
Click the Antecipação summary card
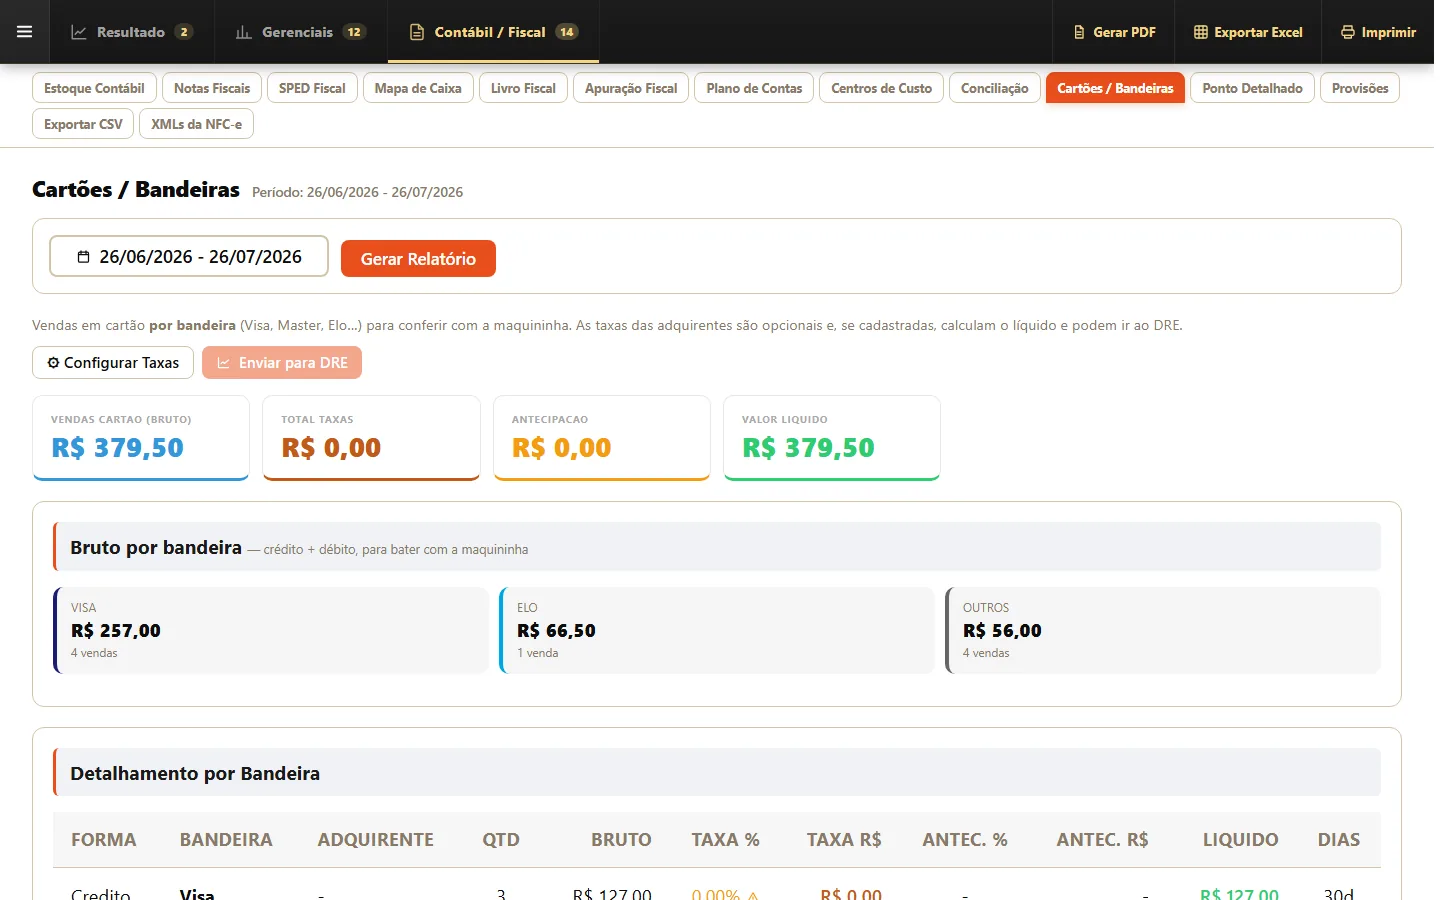tap(602, 438)
